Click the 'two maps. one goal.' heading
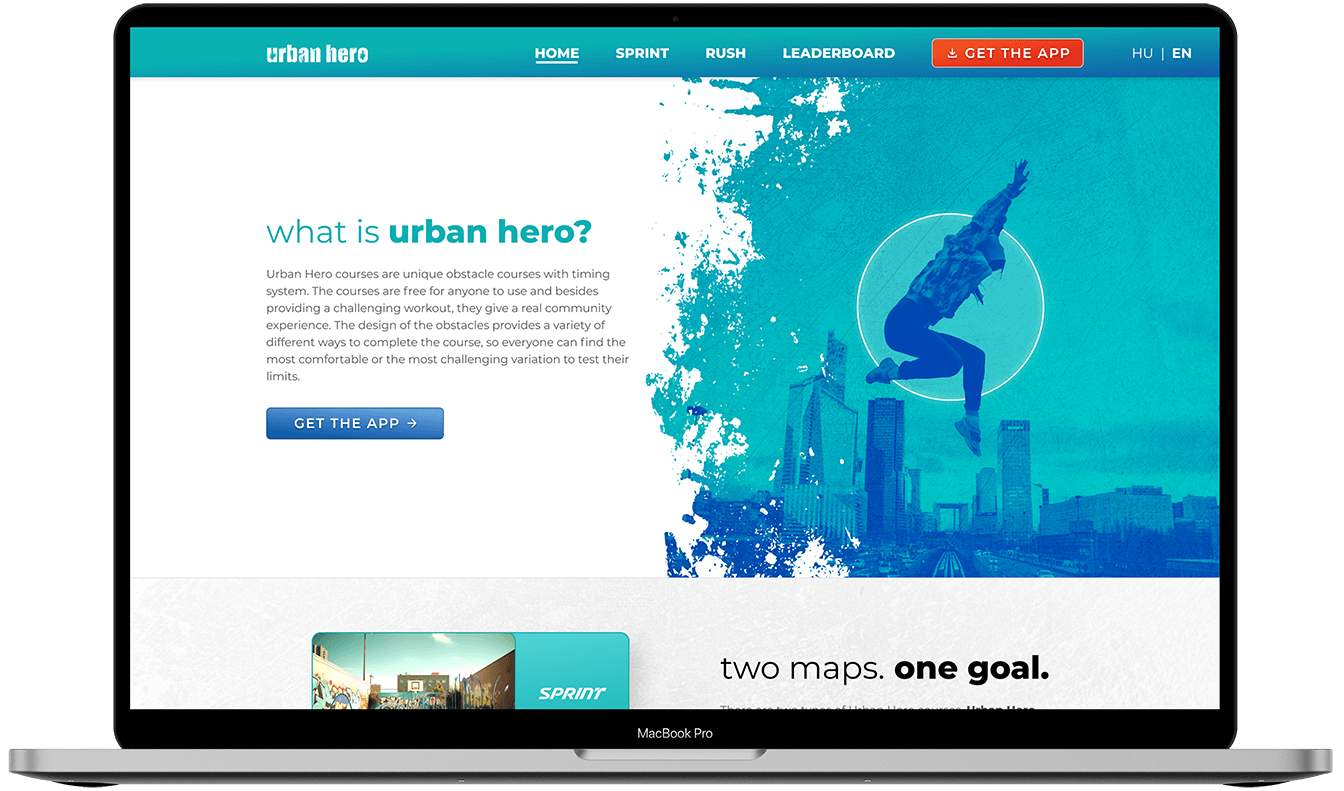The image size is (1344, 791). pos(884,668)
